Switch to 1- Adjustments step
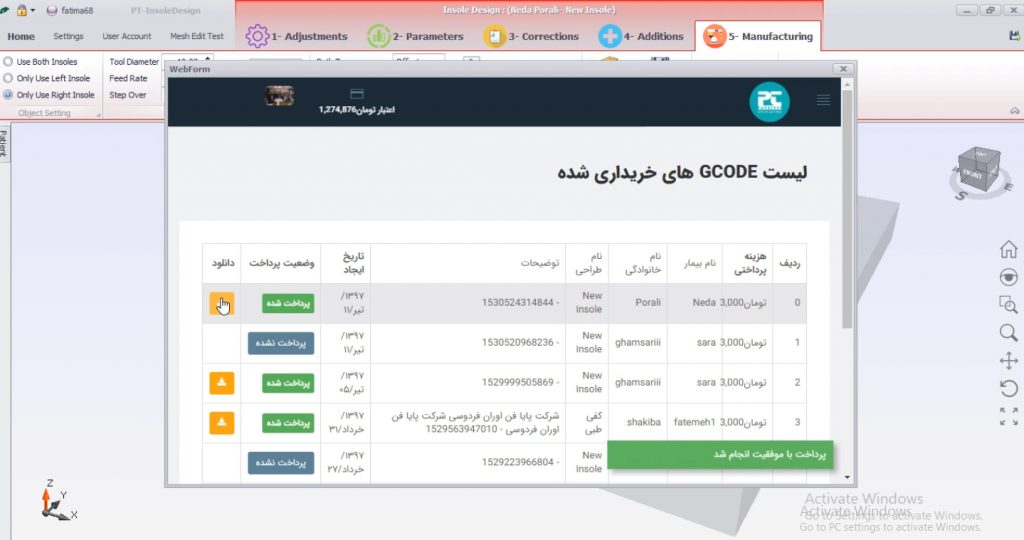 pos(296,37)
